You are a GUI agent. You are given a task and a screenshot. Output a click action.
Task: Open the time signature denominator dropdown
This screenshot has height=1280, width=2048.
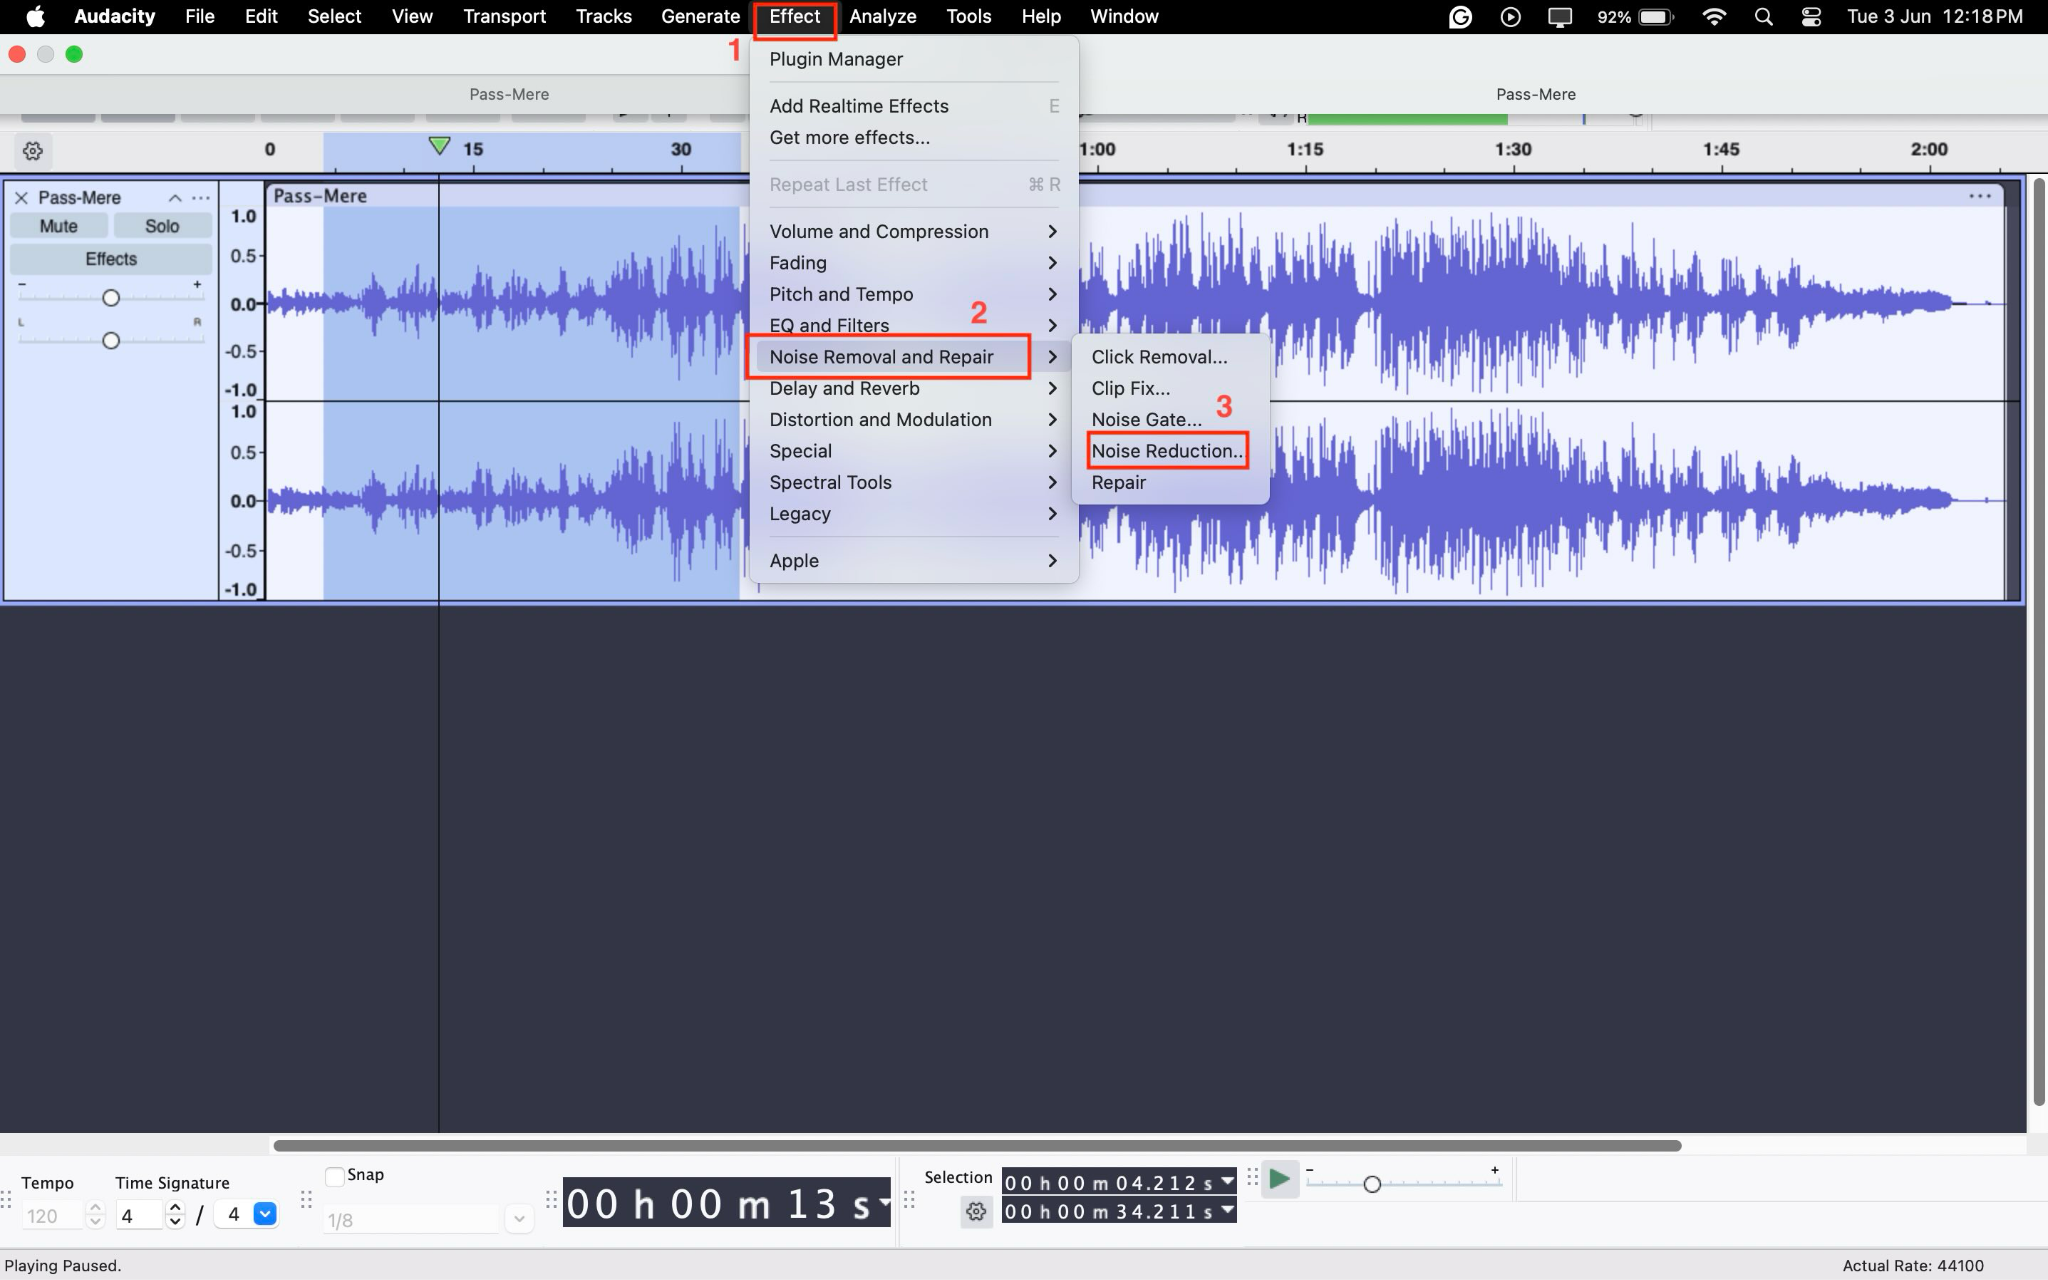265,1215
